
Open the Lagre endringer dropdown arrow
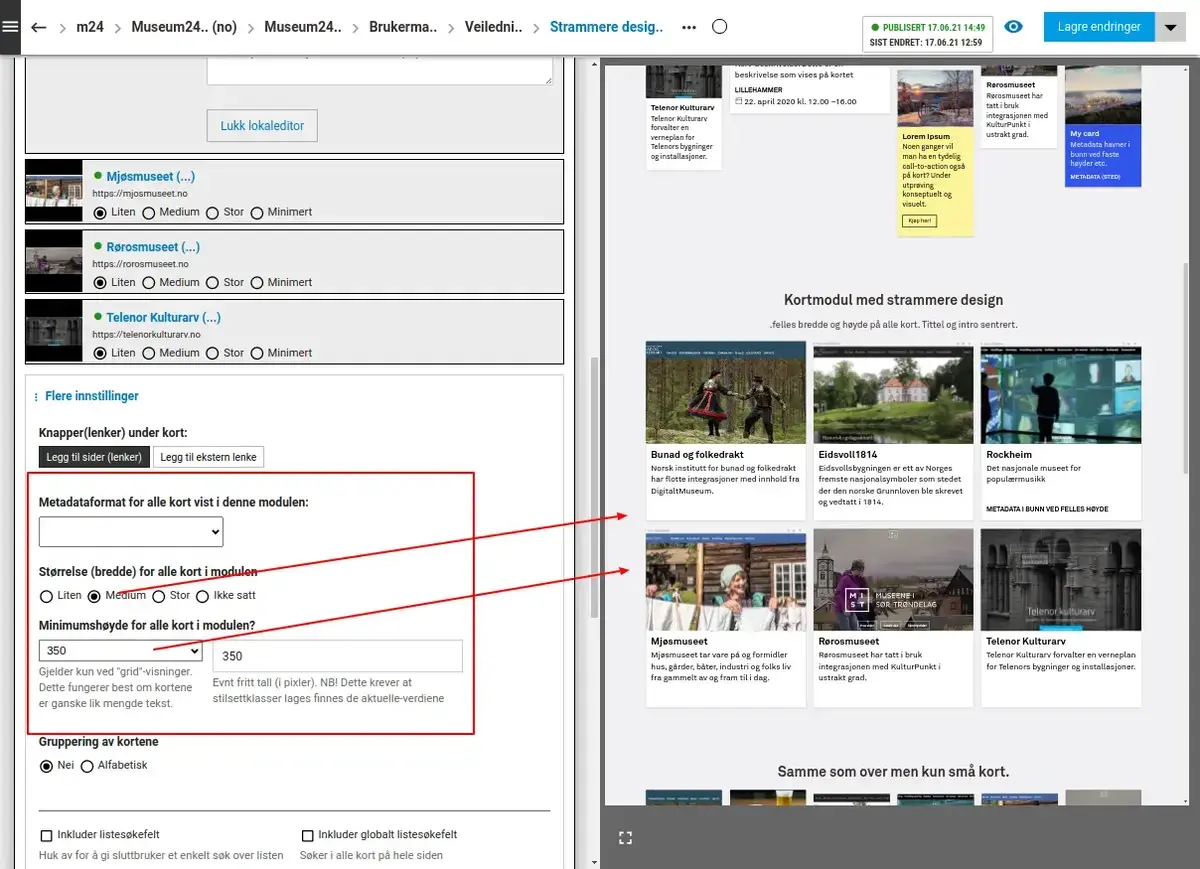point(1171,28)
